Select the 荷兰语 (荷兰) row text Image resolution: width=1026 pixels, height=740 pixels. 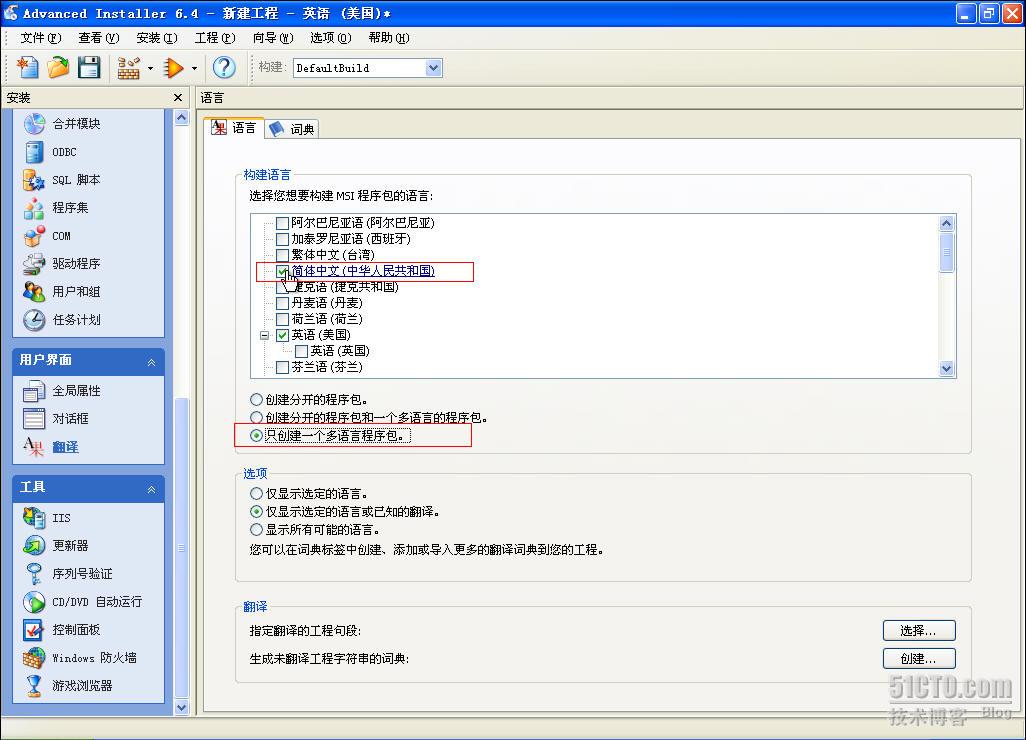coord(327,319)
